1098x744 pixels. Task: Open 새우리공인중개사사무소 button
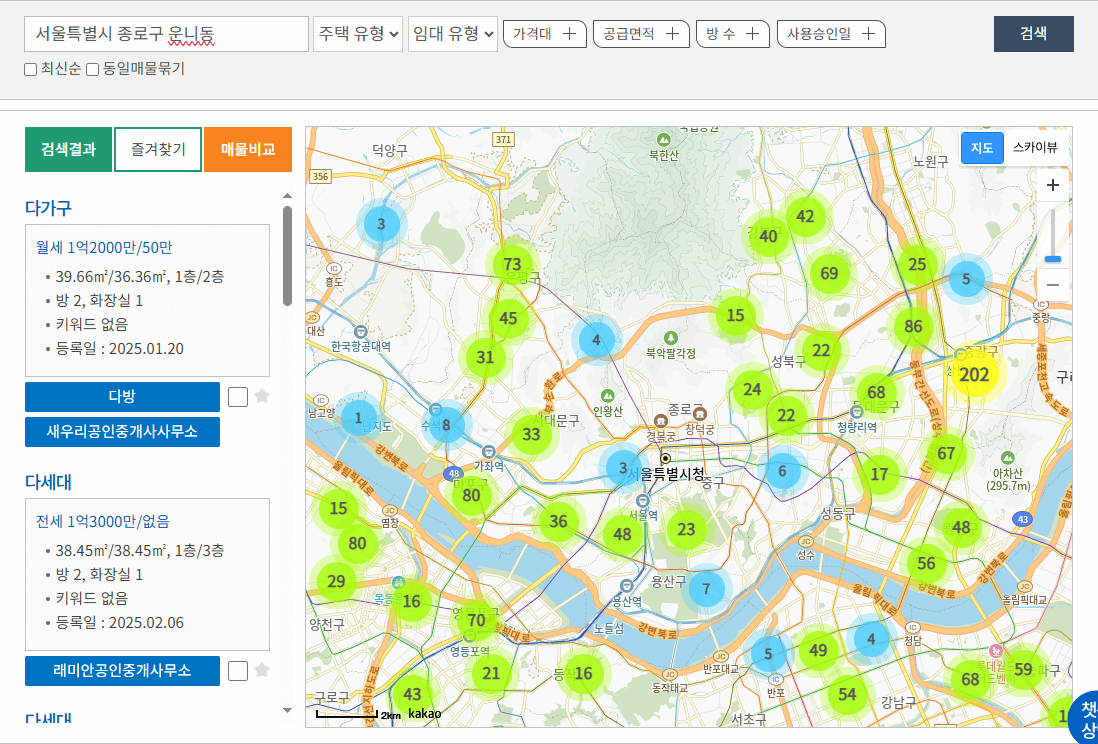click(x=123, y=432)
